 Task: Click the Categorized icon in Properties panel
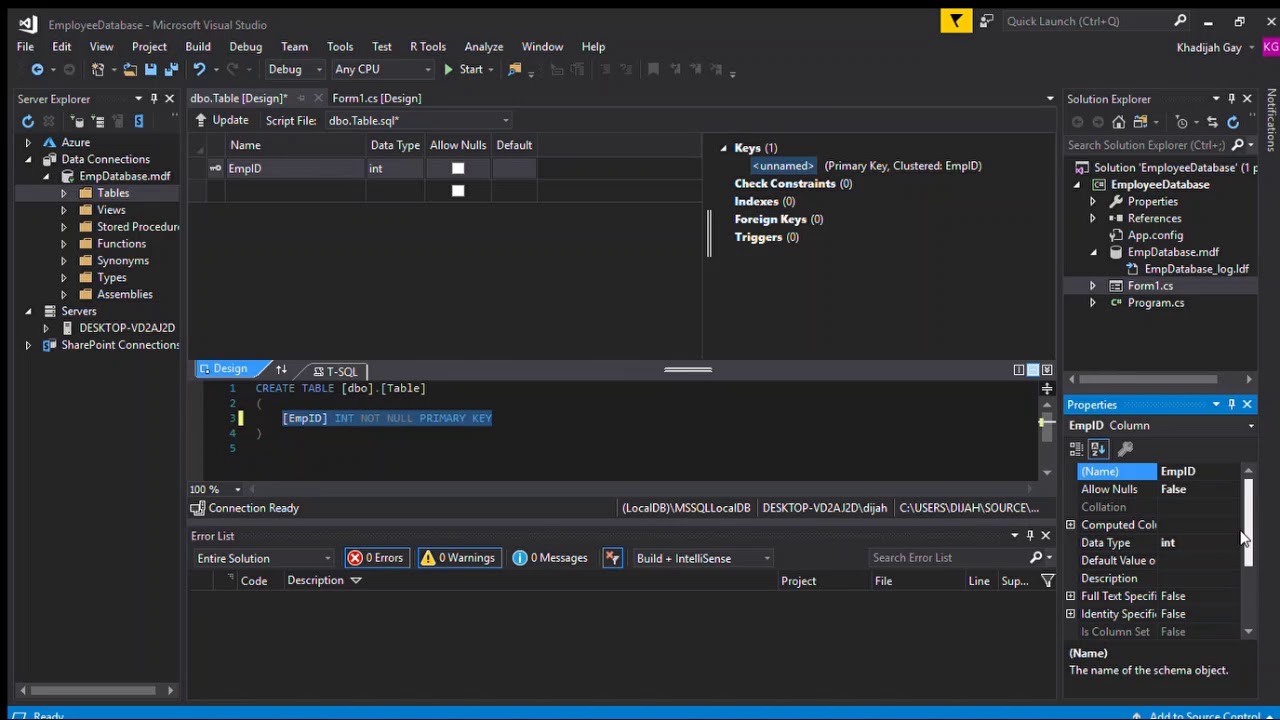click(1077, 449)
